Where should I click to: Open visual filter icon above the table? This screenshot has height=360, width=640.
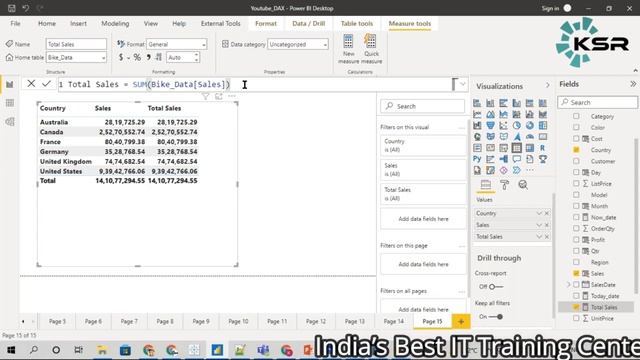click(206, 96)
